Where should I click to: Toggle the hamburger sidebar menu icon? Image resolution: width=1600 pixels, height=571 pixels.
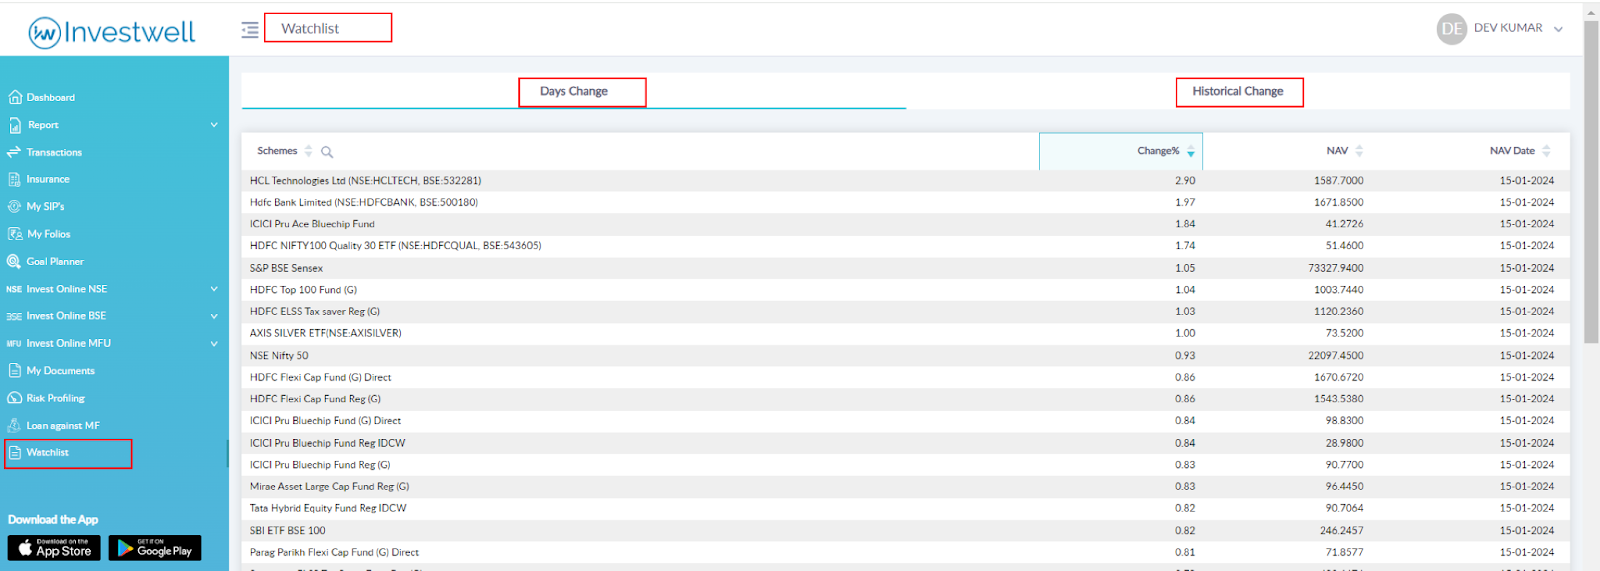250,30
